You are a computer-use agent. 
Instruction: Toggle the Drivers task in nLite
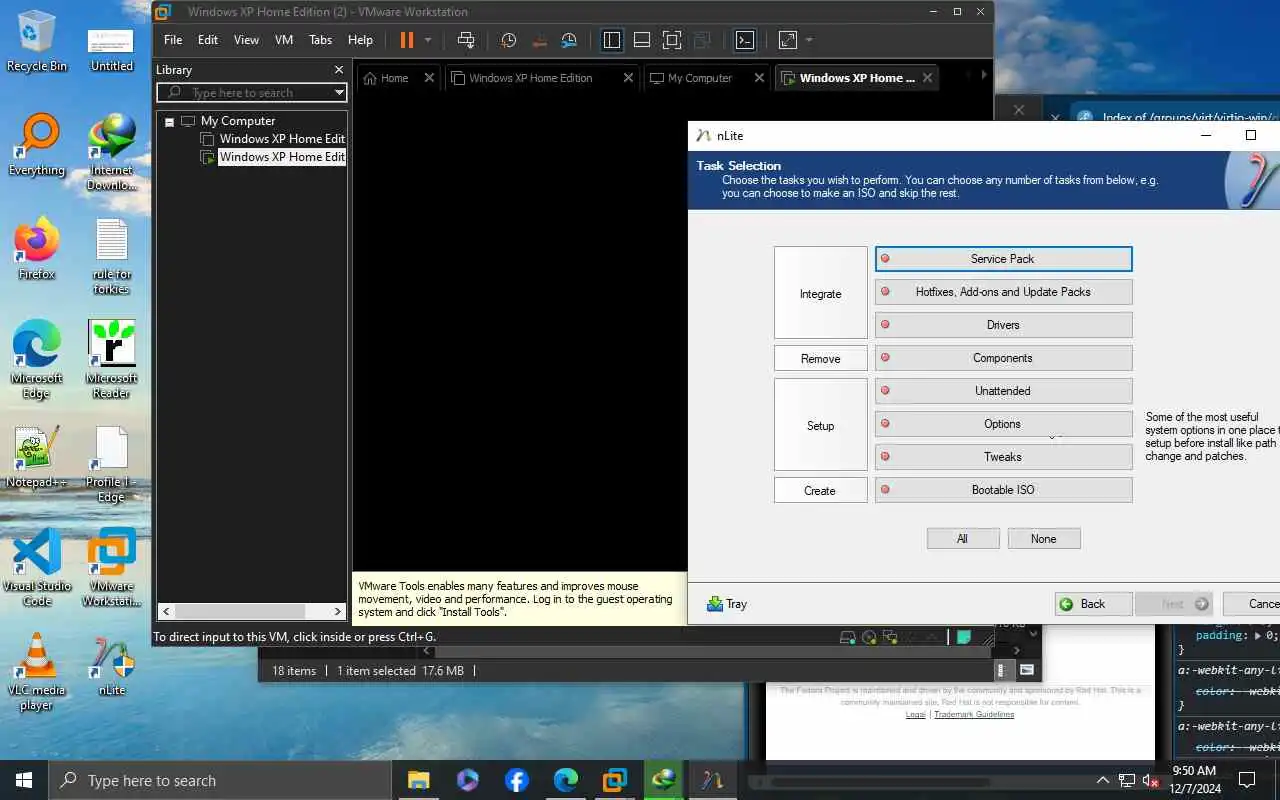point(1003,325)
